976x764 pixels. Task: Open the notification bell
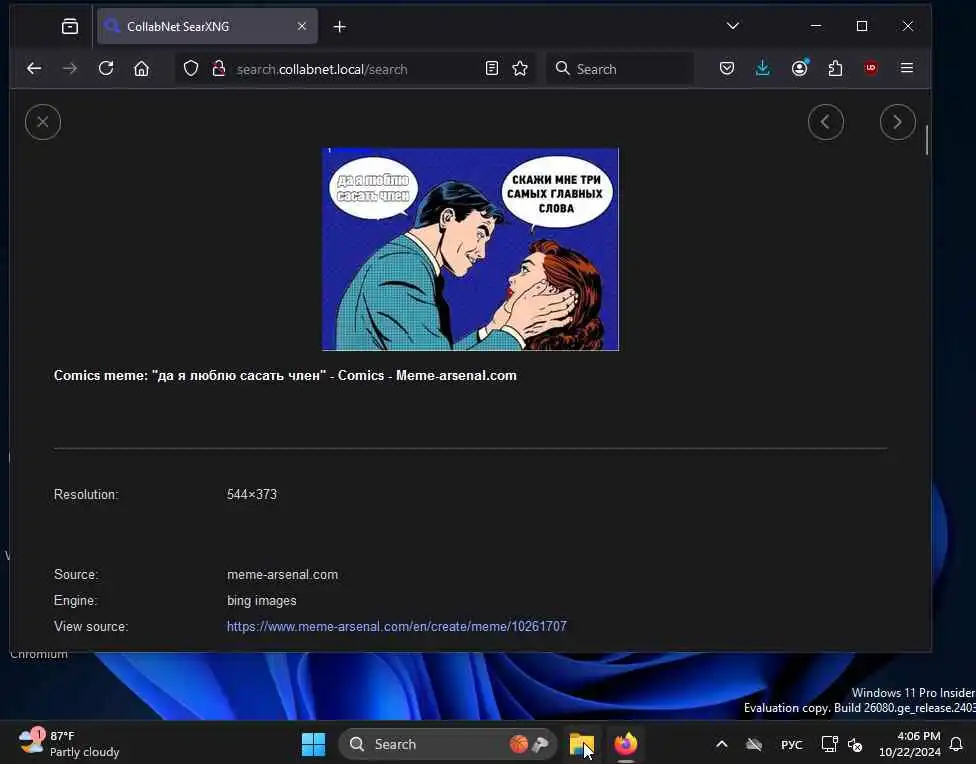956,744
